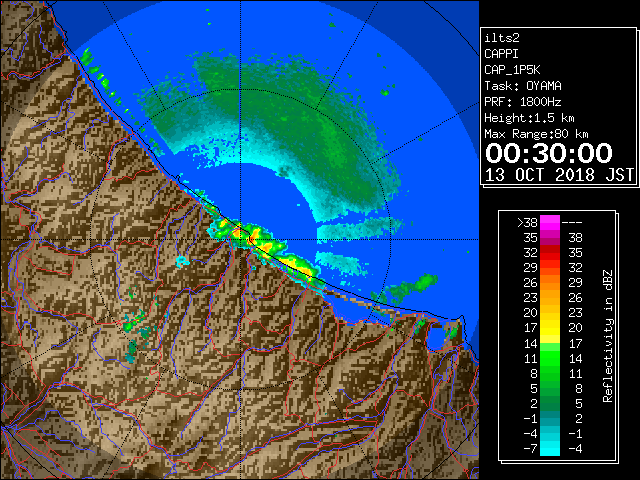Select the 'CAPPI' product text
This screenshot has height=480, width=640.
click(x=501, y=54)
